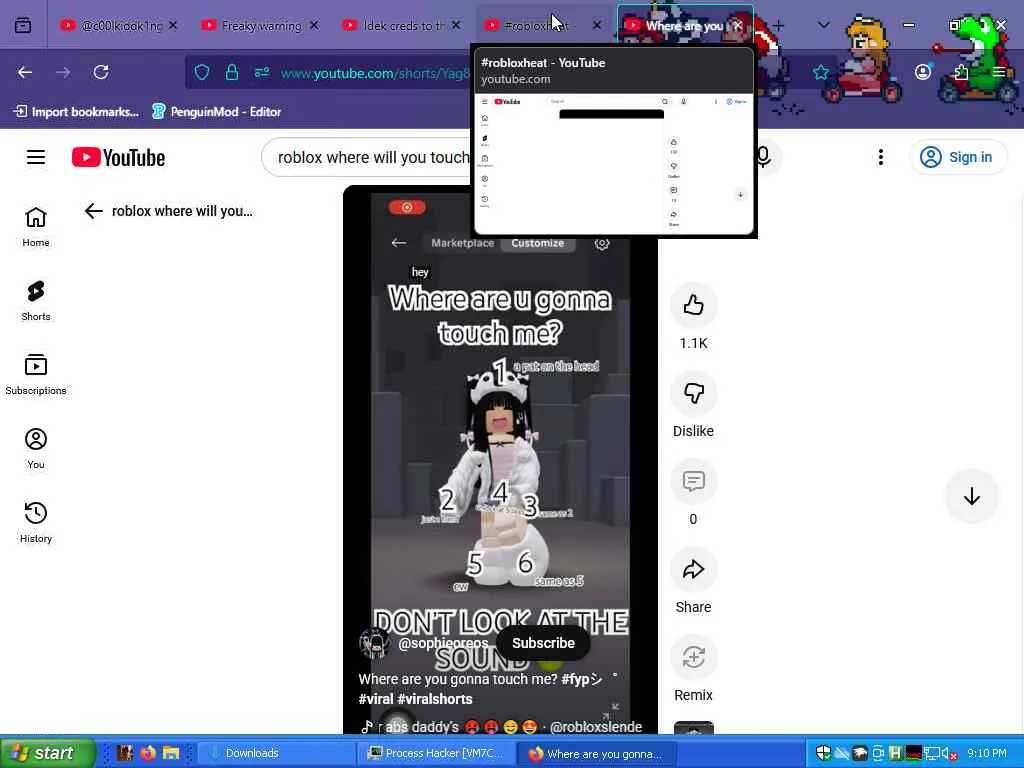This screenshot has height=768, width=1024.
Task: Click the tracking protection shield icon
Action: (x=202, y=72)
